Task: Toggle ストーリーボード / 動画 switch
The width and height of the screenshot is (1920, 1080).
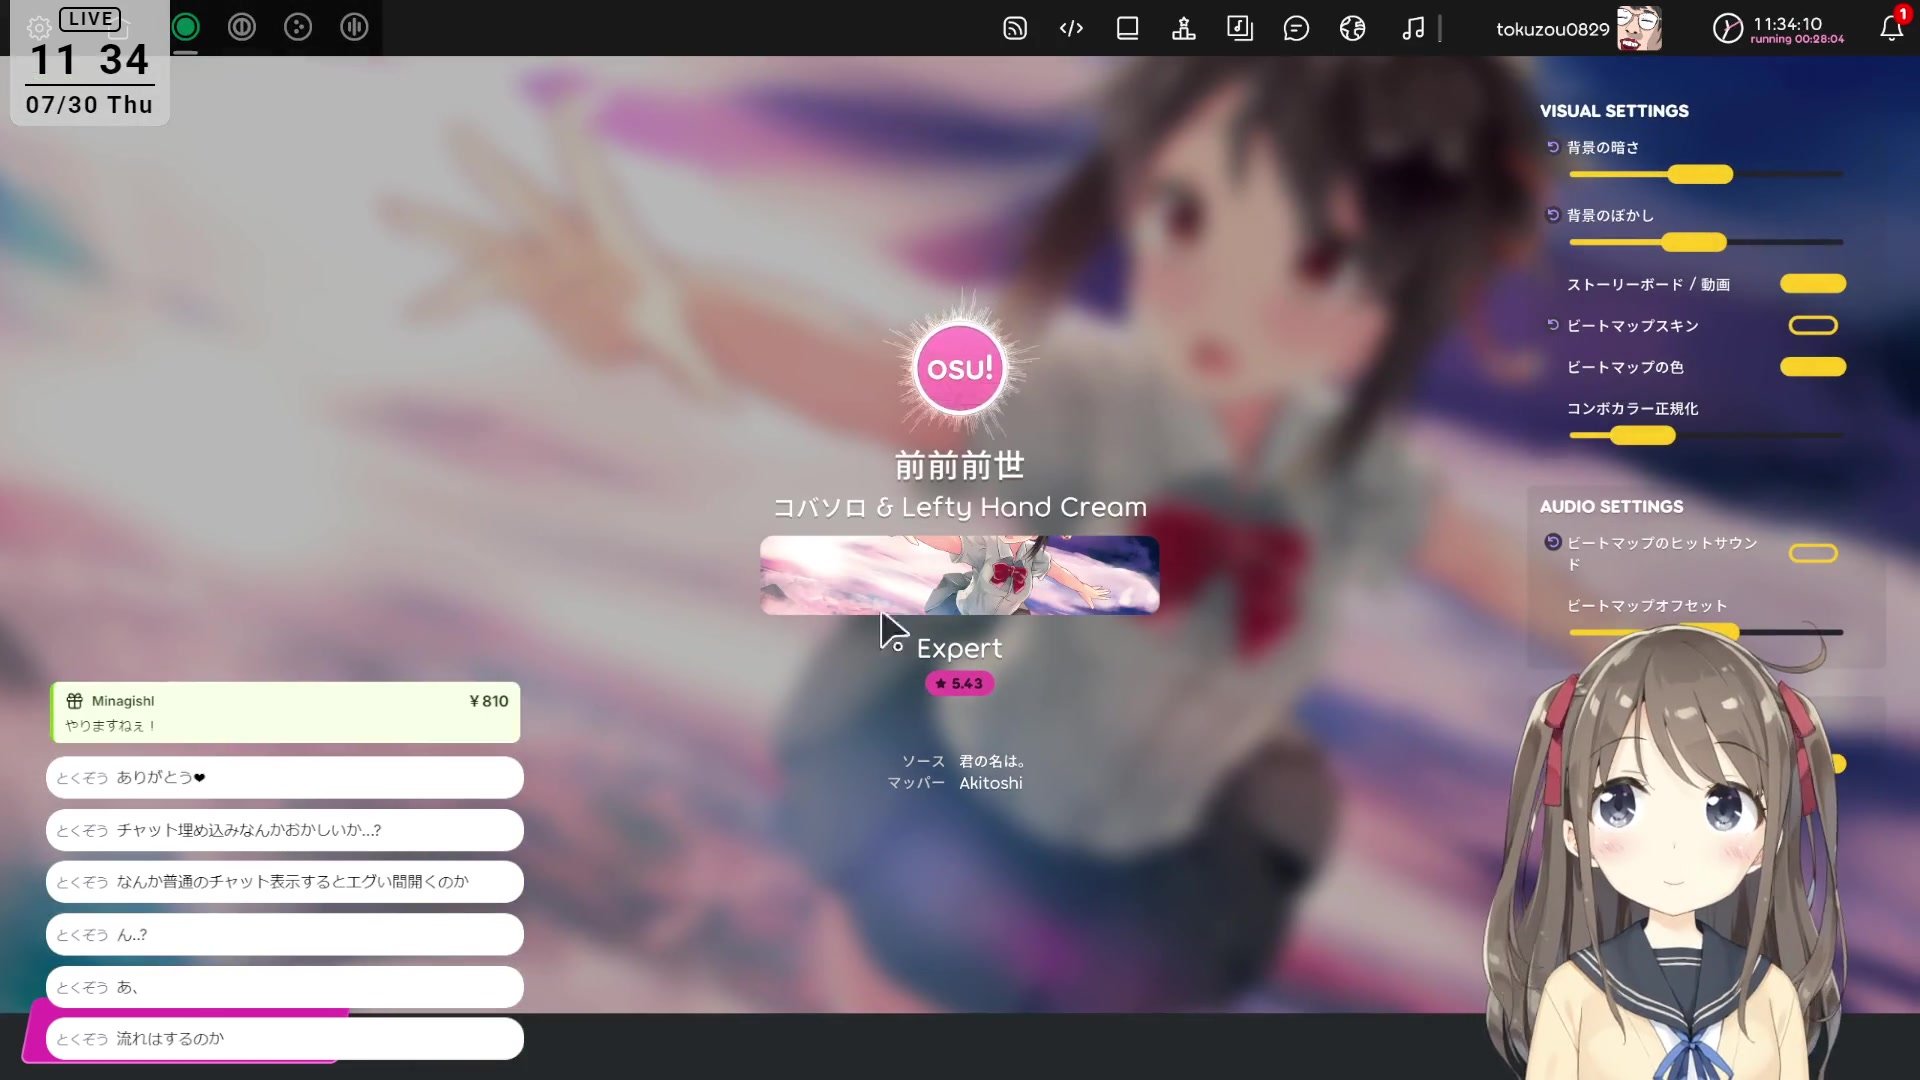Action: tap(1813, 284)
